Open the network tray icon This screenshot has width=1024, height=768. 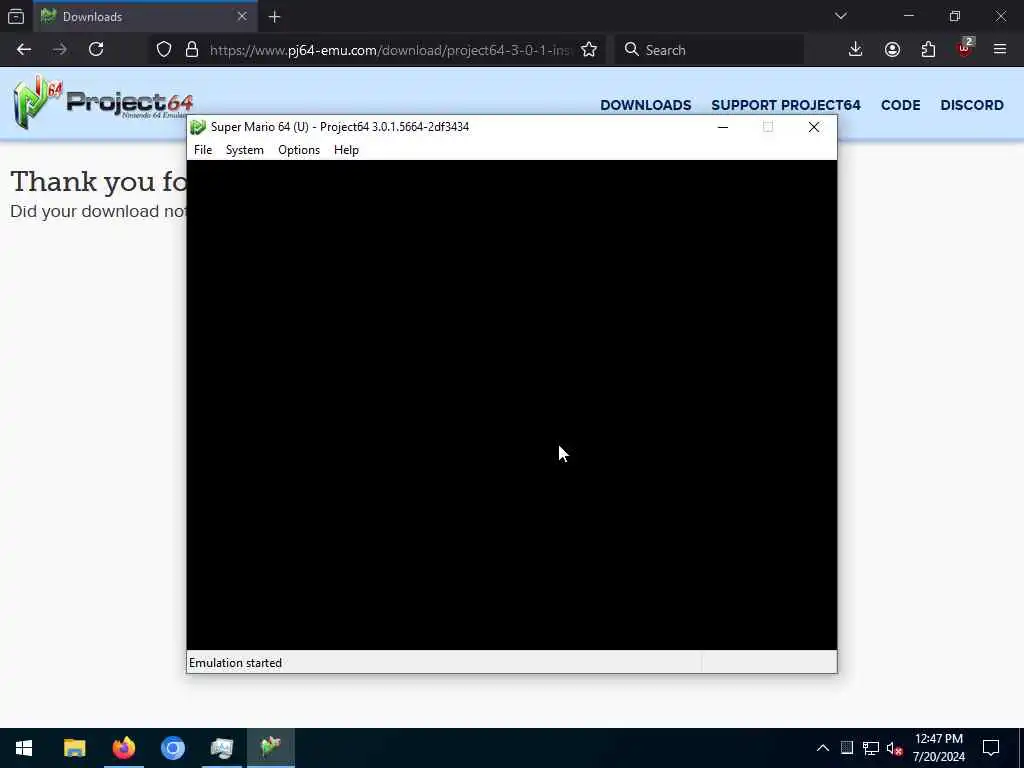point(871,748)
